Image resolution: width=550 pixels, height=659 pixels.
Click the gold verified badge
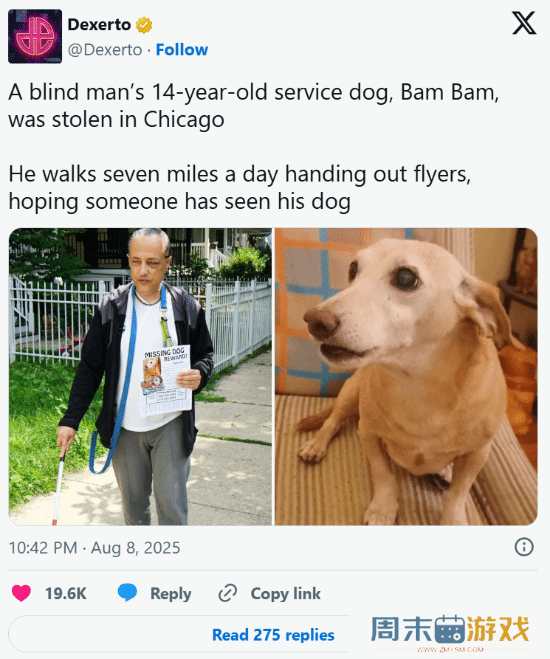click(144, 25)
